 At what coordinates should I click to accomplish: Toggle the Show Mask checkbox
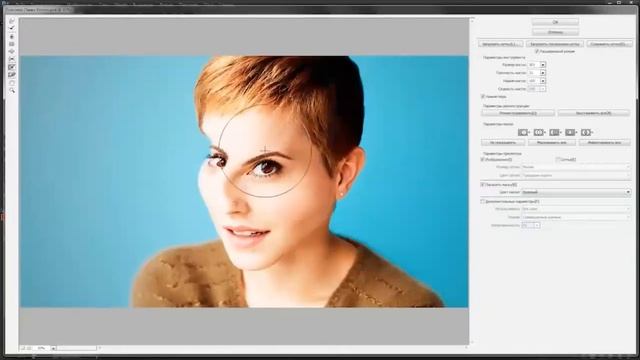[x=483, y=184]
